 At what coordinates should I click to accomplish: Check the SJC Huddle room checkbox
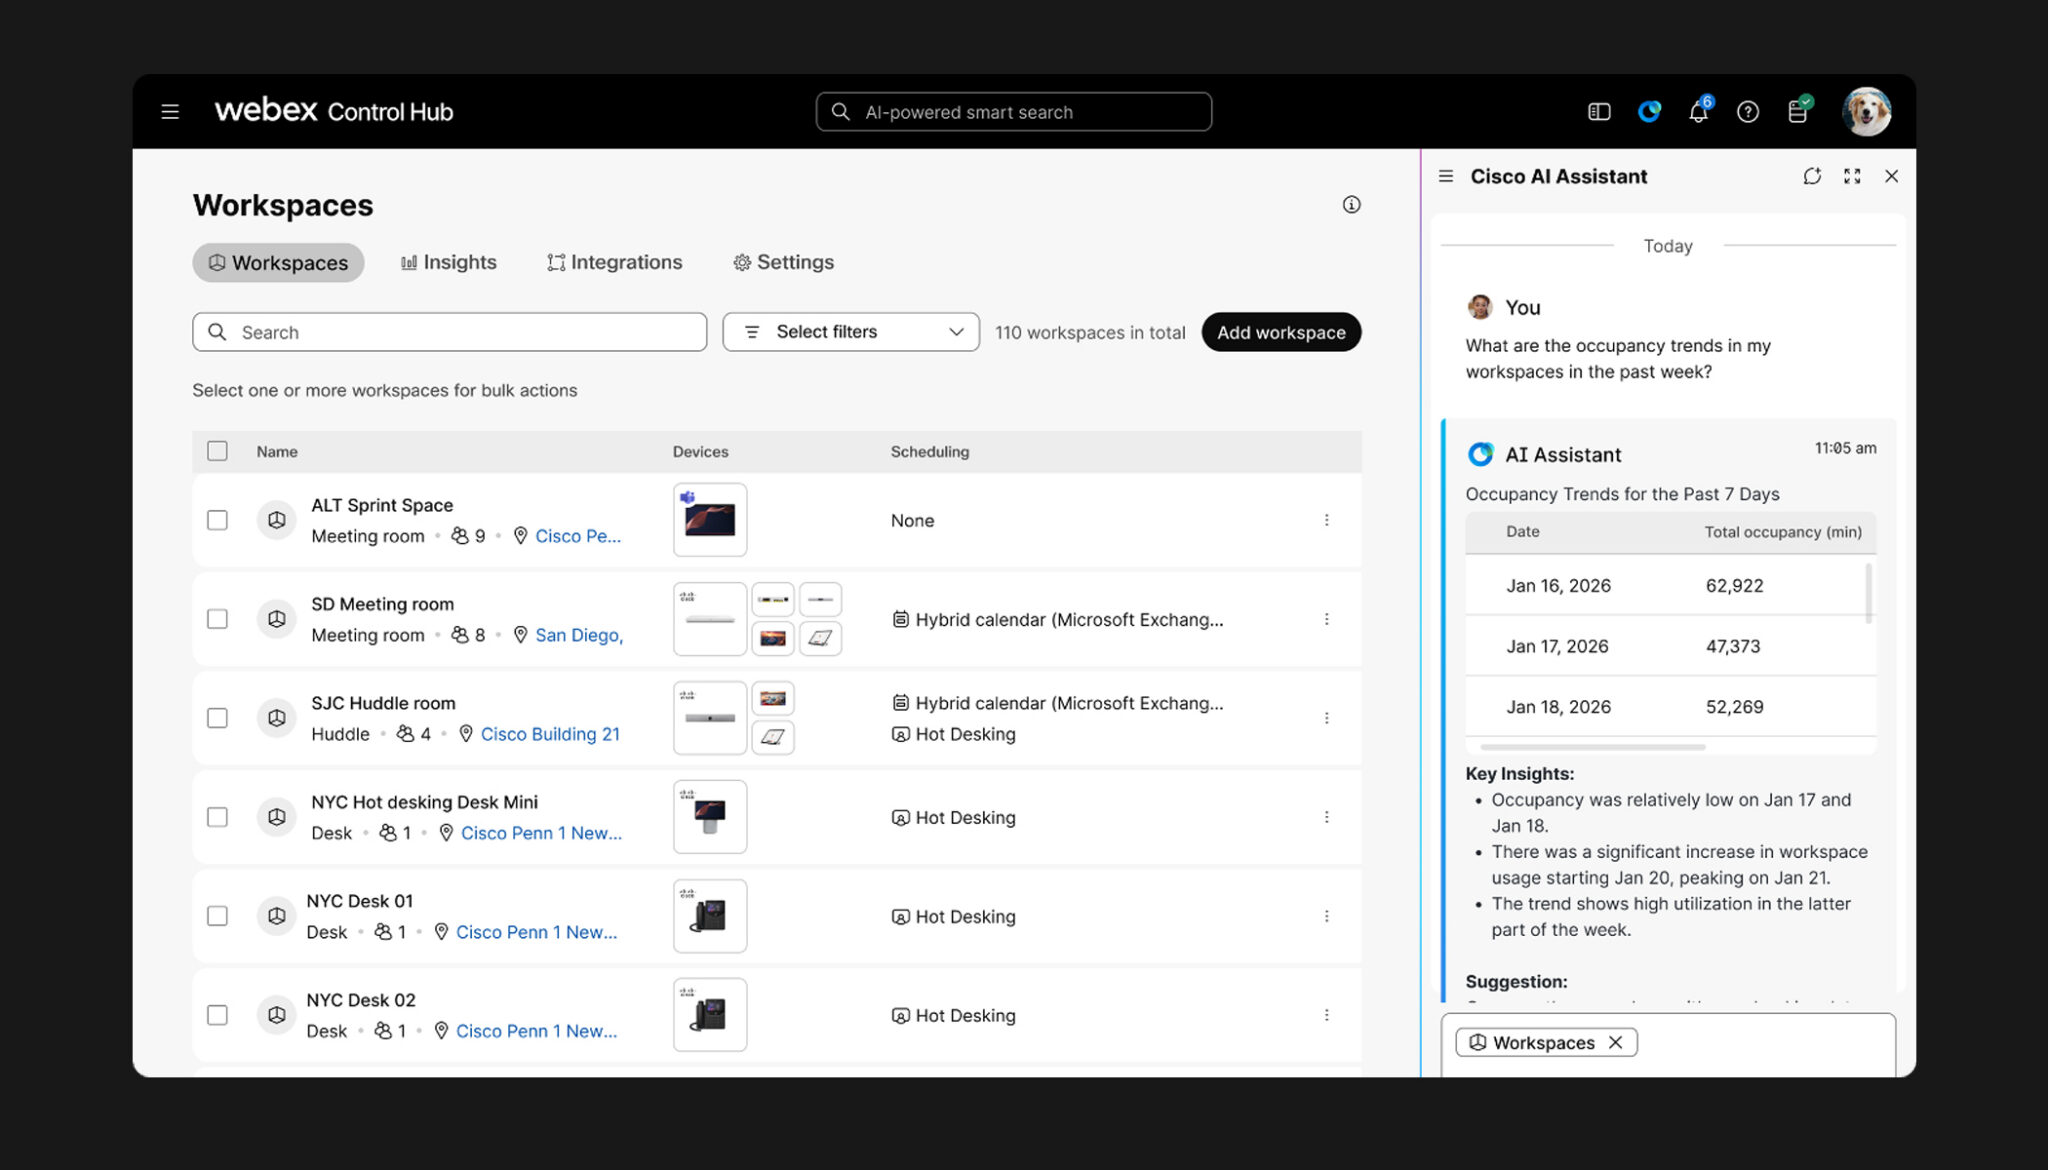pos(217,718)
